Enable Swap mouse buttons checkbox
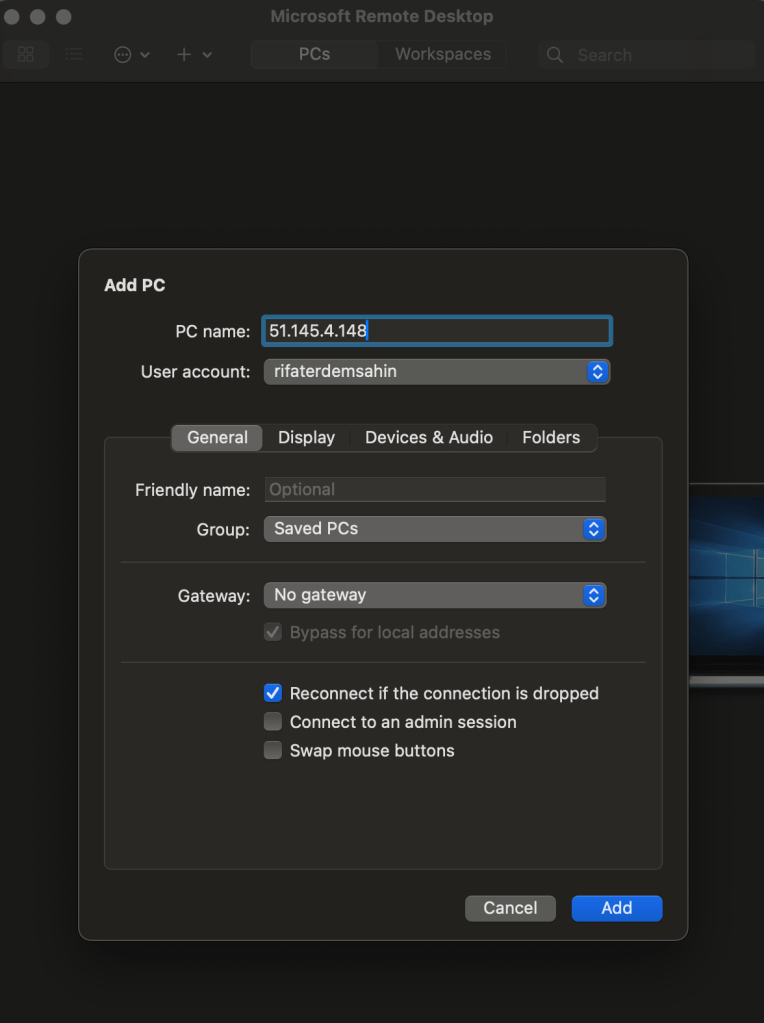The height and width of the screenshot is (1023, 764). [x=273, y=750]
